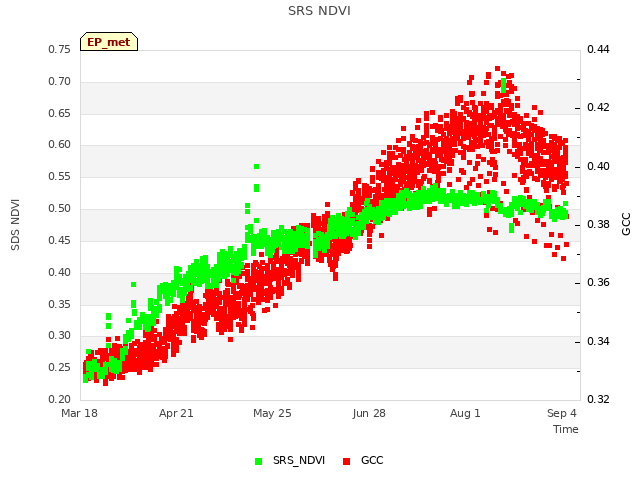This screenshot has width=640, height=480.
Task: Click the red GCC legend swatch
Action: click(347, 461)
